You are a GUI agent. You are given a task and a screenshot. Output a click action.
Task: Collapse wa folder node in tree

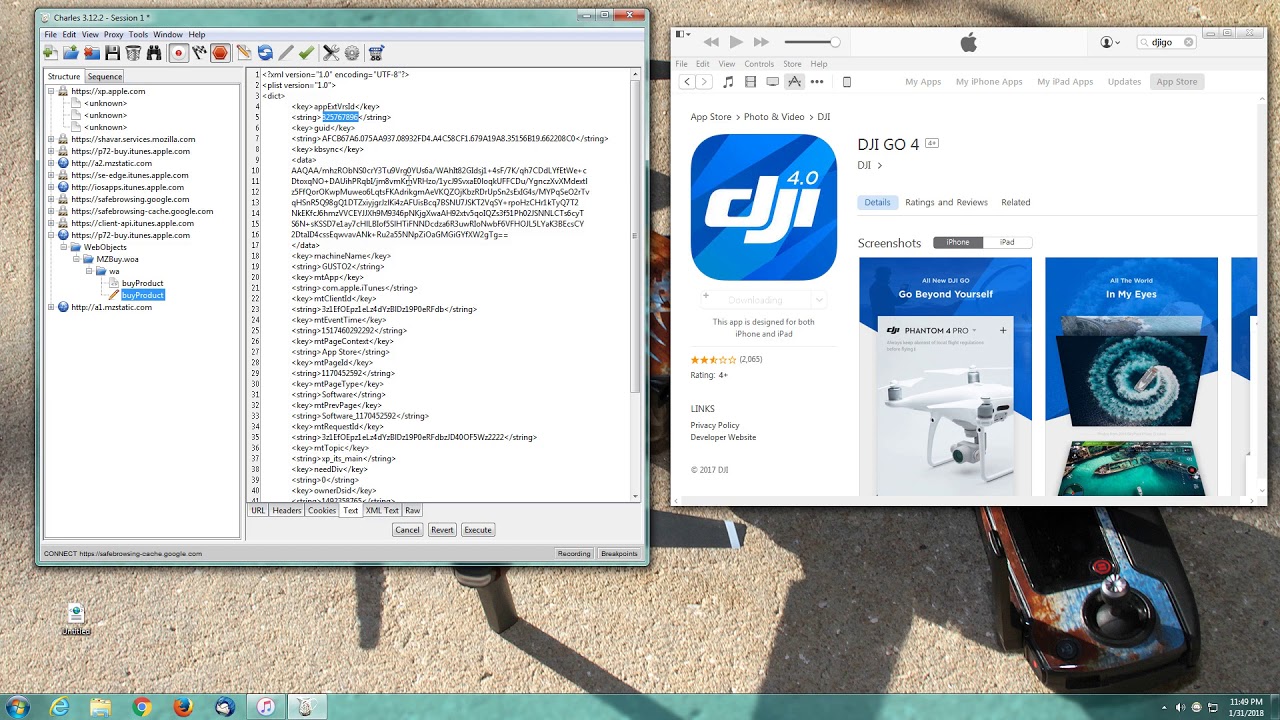tap(88, 271)
